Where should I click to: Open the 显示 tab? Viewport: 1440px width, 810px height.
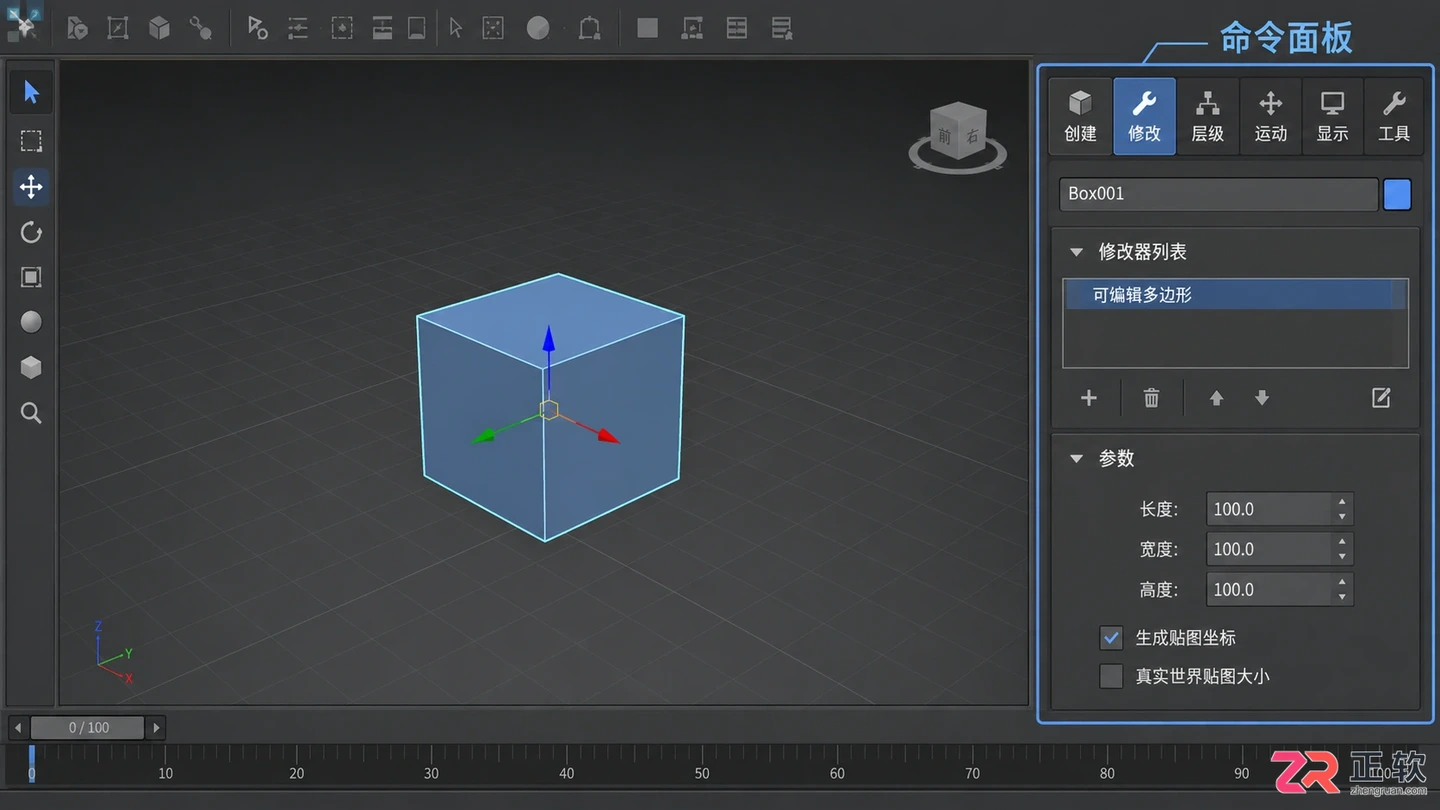click(1333, 116)
